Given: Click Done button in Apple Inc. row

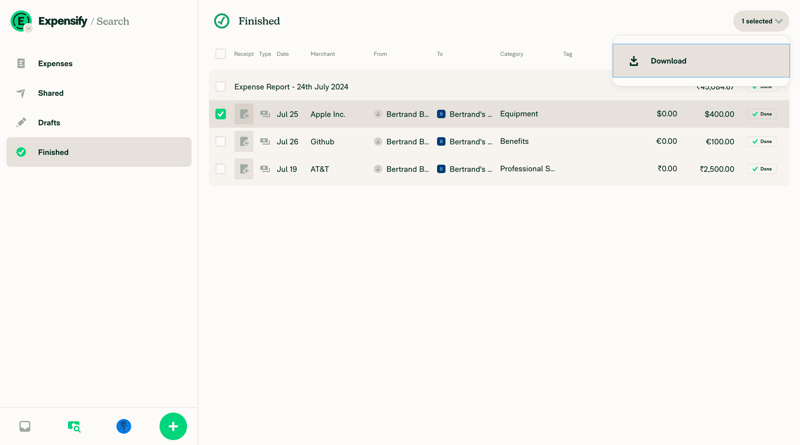Looking at the screenshot, I should tap(762, 114).
